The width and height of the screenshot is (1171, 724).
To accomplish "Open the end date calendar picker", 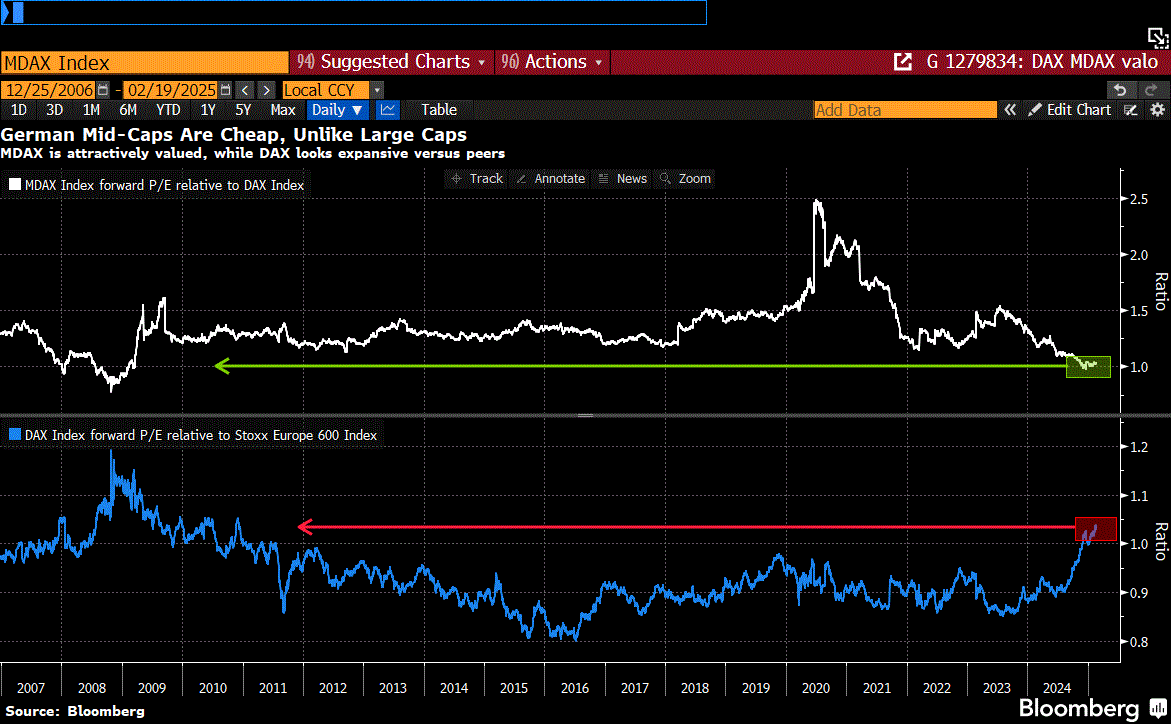I will [226, 90].
